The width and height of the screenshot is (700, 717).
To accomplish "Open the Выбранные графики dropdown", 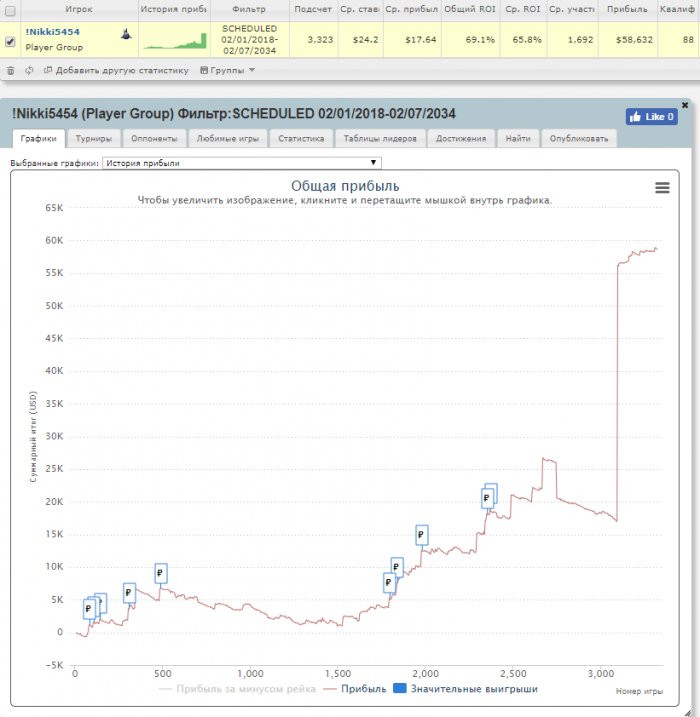I will (241, 162).
